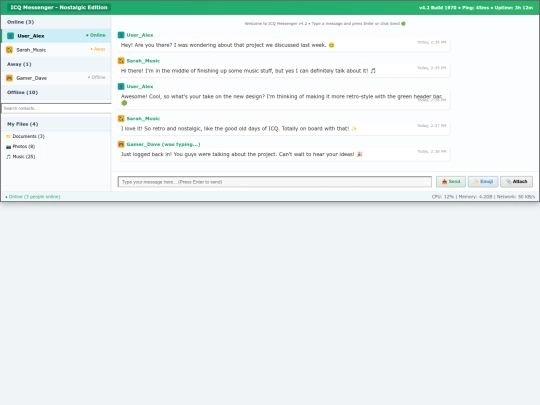Collapse the My Files (4) section
This screenshot has width=540, height=405.
[56, 124]
